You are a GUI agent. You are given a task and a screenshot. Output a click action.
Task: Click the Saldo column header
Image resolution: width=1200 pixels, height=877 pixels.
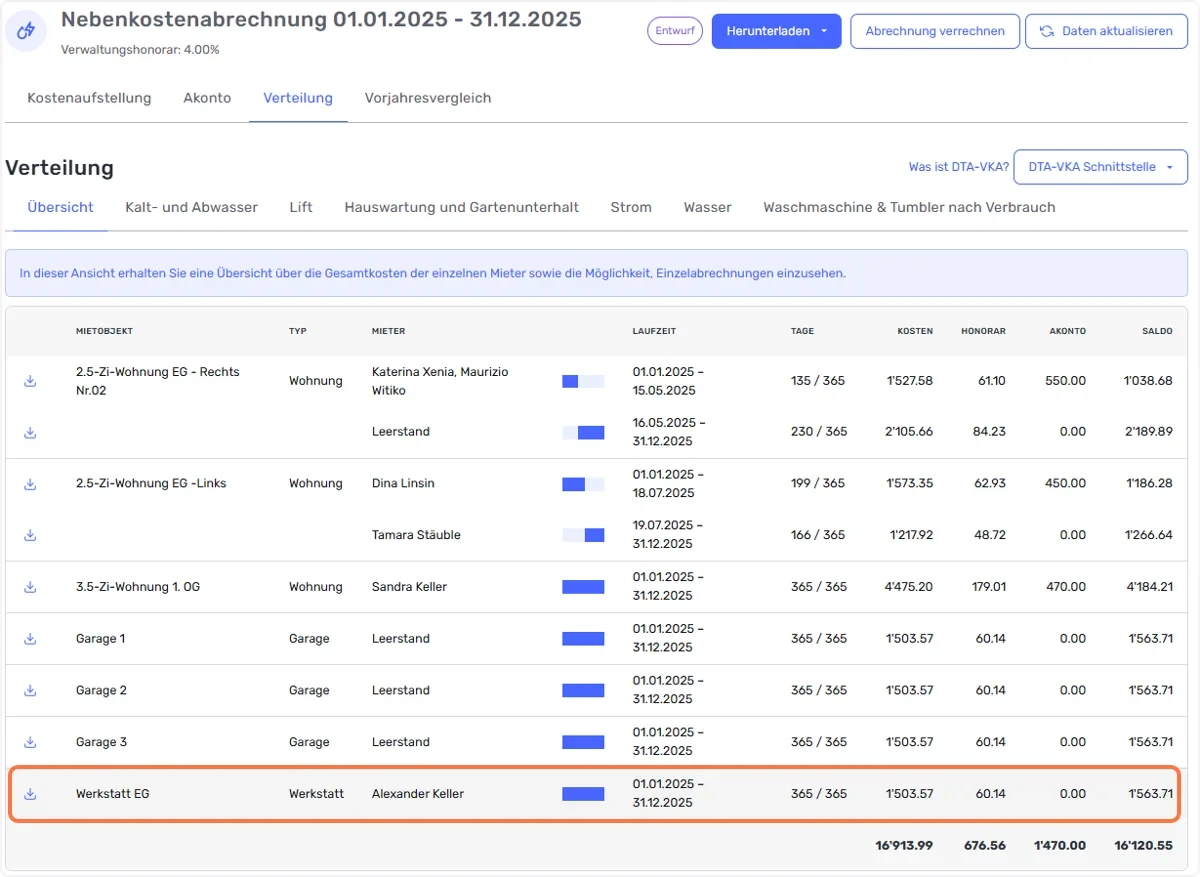click(x=1158, y=331)
